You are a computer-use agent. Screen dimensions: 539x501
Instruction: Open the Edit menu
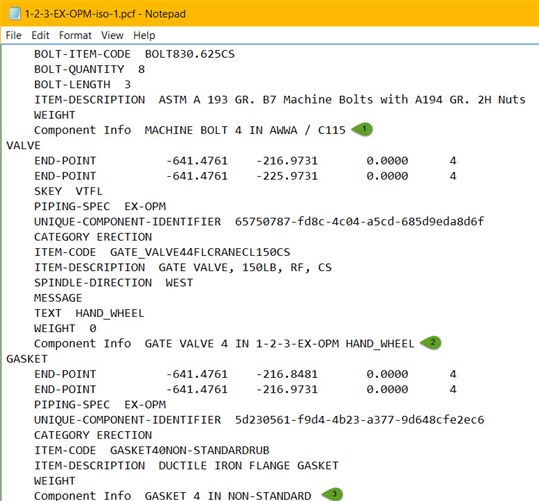[x=40, y=35]
